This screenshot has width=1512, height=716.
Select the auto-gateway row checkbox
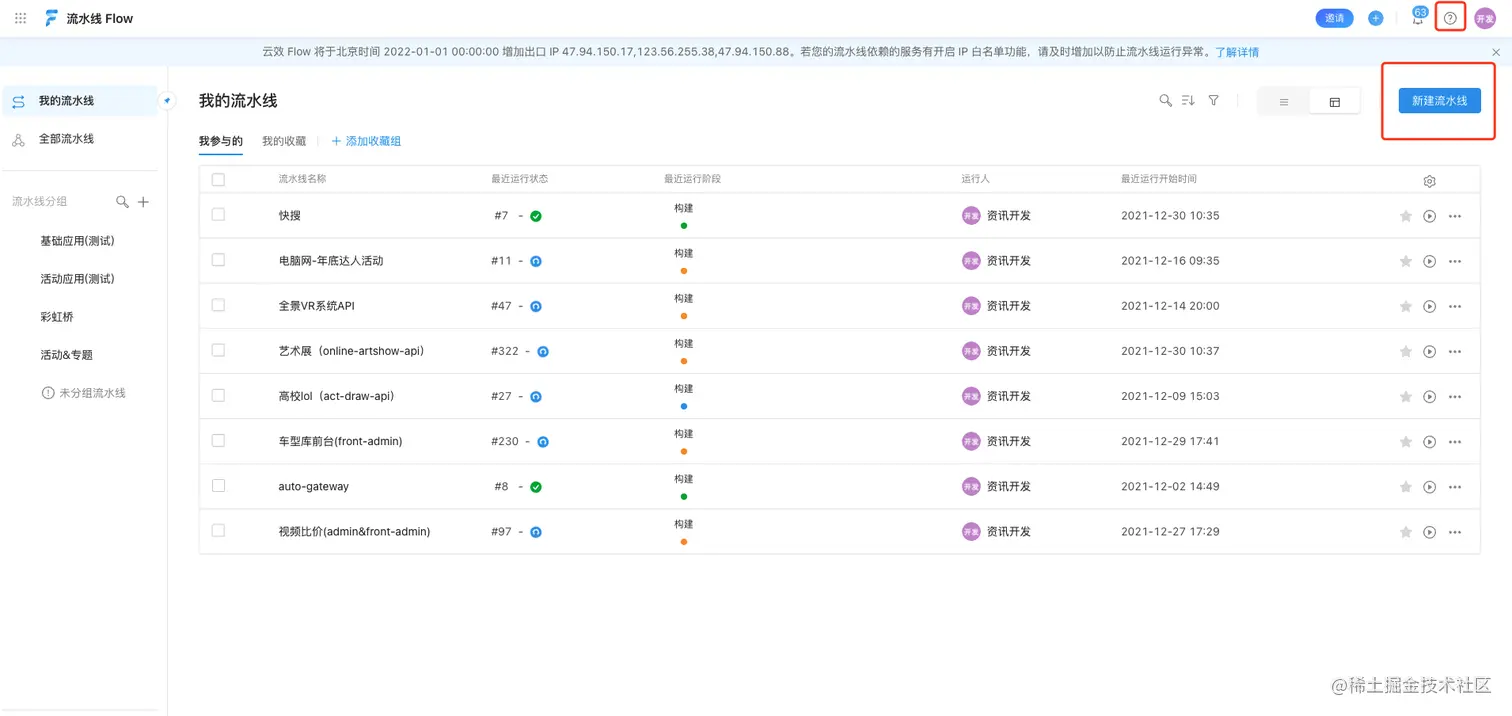click(x=218, y=486)
